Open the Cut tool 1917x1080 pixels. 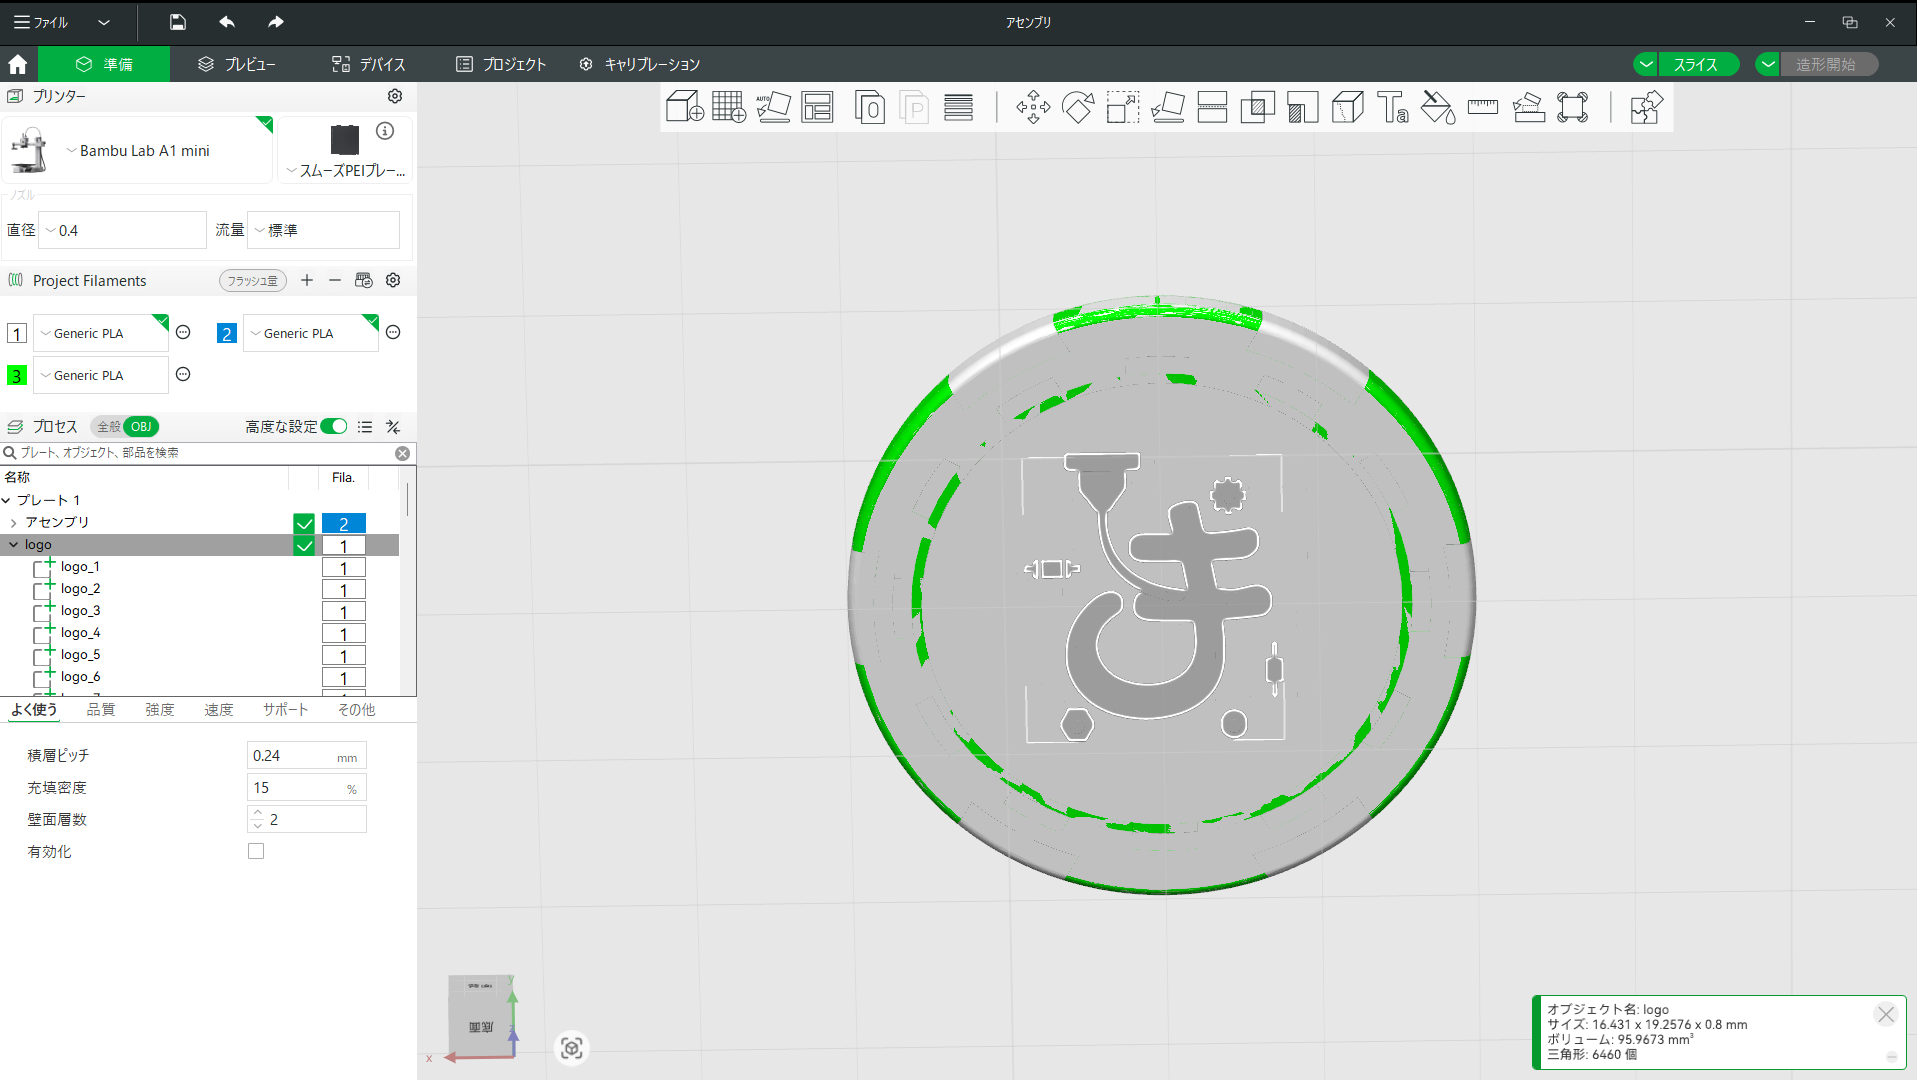(1212, 107)
